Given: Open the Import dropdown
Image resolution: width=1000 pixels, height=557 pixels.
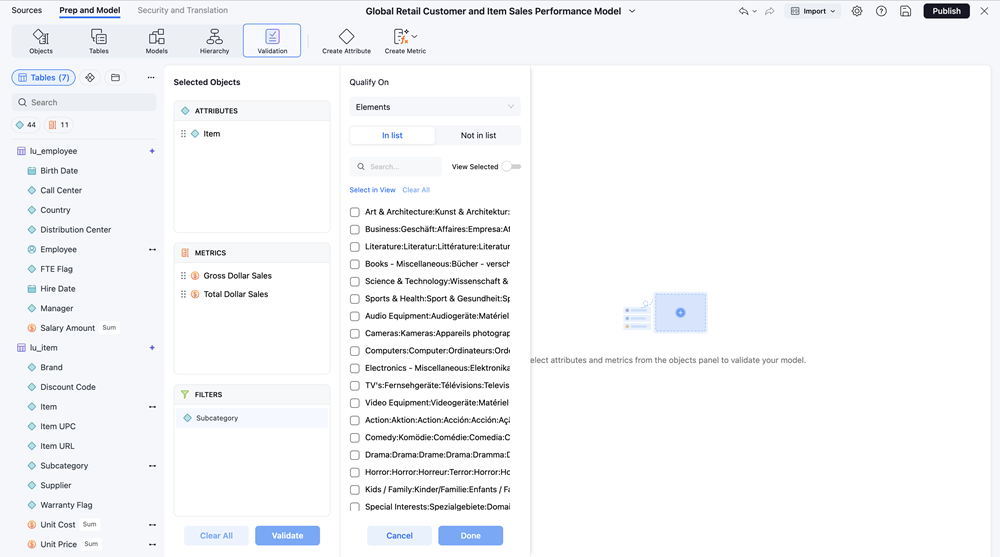Looking at the screenshot, I should pyautogui.click(x=812, y=11).
